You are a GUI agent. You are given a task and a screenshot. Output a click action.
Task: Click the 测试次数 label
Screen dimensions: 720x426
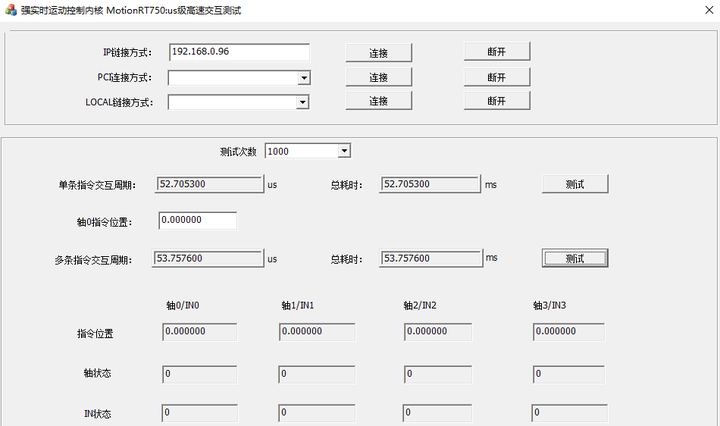point(238,152)
